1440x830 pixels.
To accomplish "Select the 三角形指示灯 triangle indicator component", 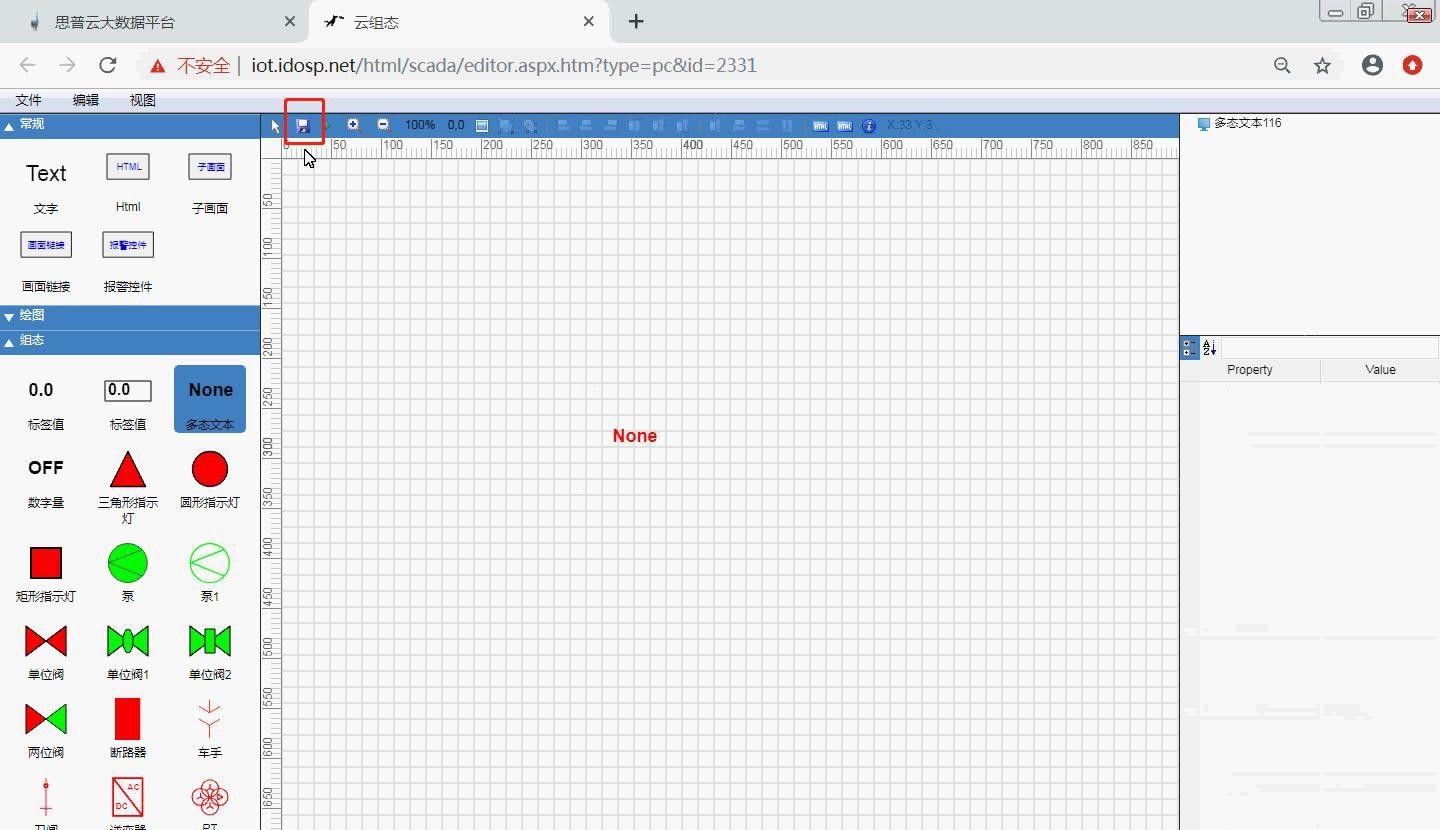I will (x=128, y=469).
